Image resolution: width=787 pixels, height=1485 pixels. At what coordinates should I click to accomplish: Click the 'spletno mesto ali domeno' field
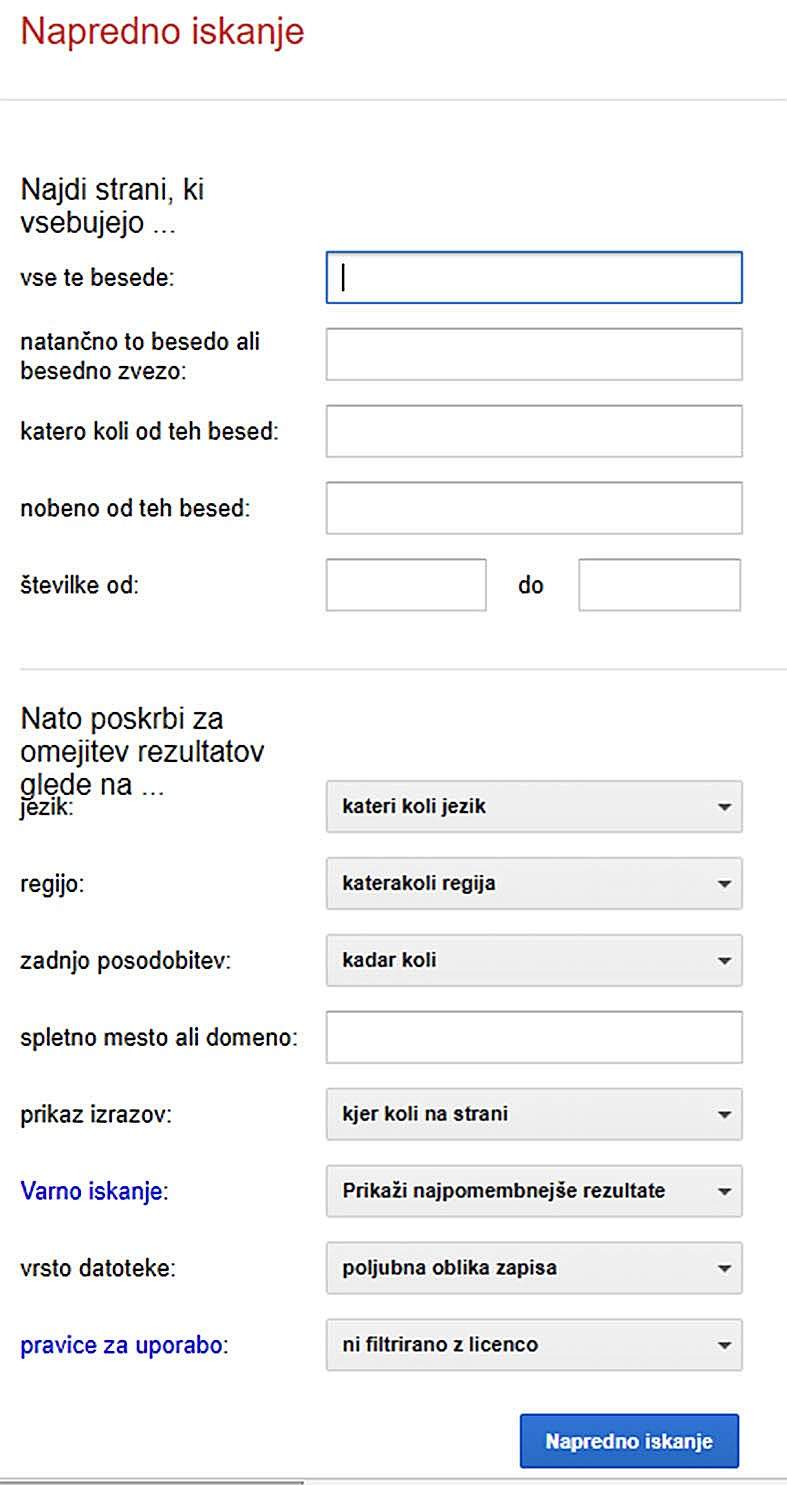pyautogui.click(x=534, y=1037)
